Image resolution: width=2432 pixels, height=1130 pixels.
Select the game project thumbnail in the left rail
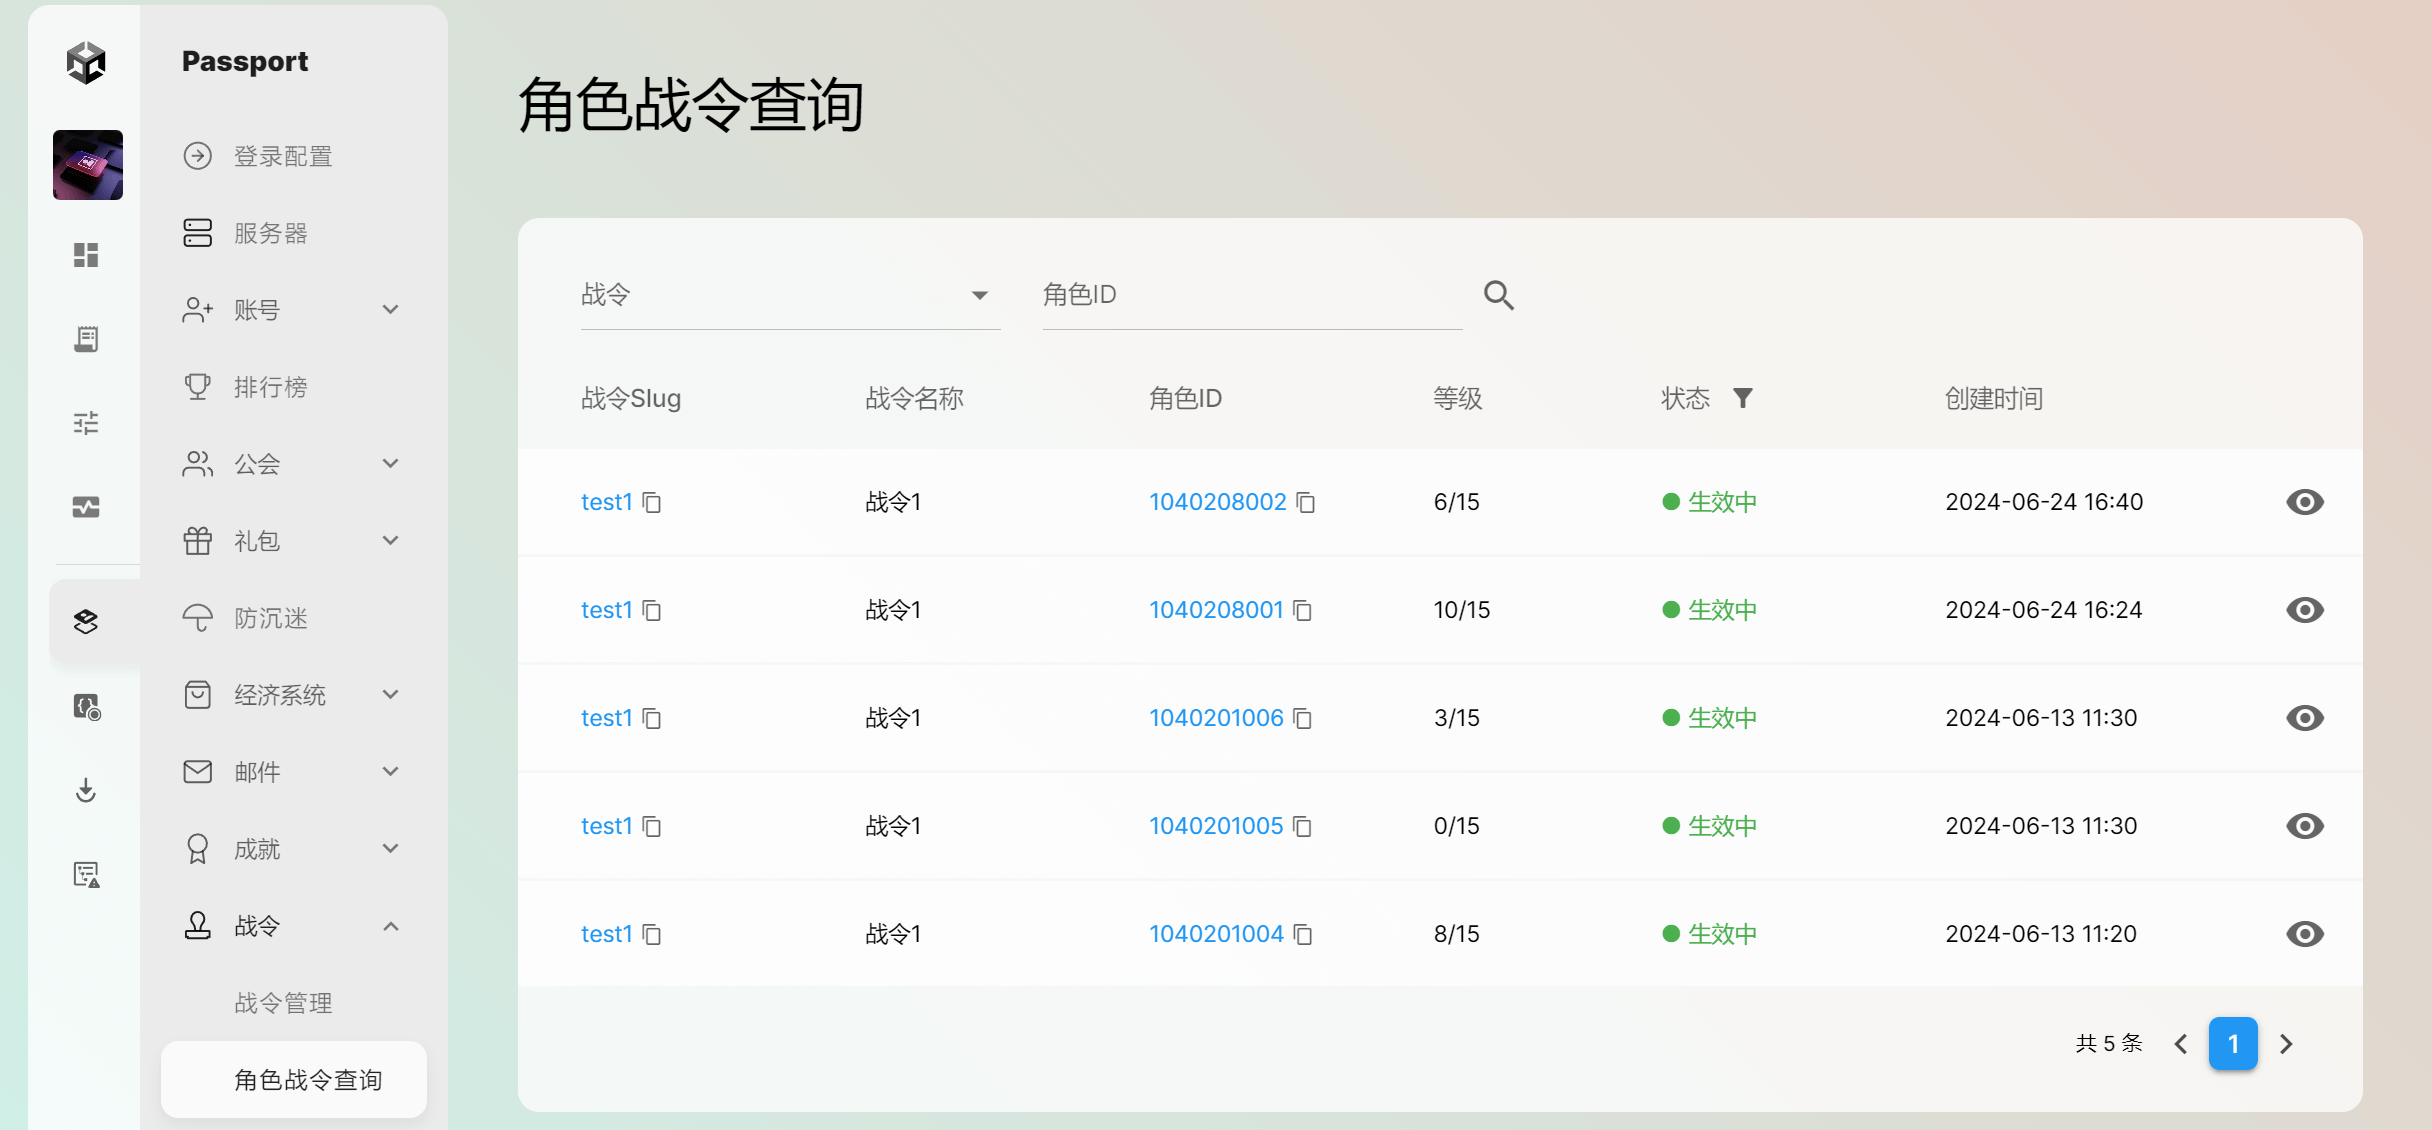[88, 165]
